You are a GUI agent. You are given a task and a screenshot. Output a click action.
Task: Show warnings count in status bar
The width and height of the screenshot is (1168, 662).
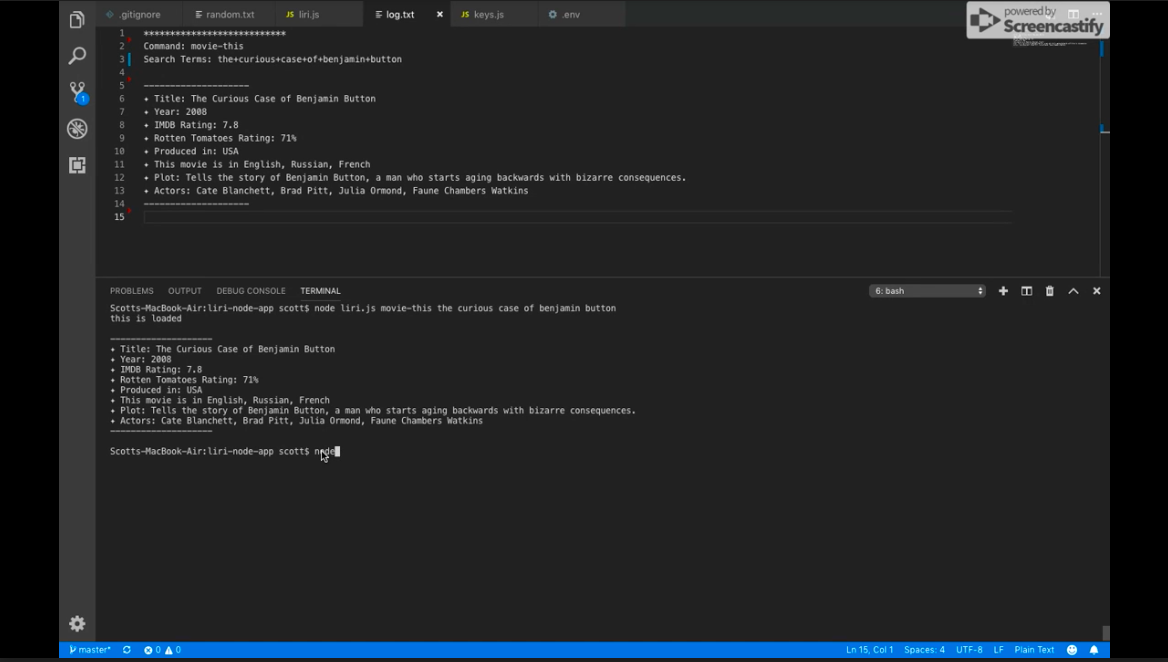coord(173,650)
